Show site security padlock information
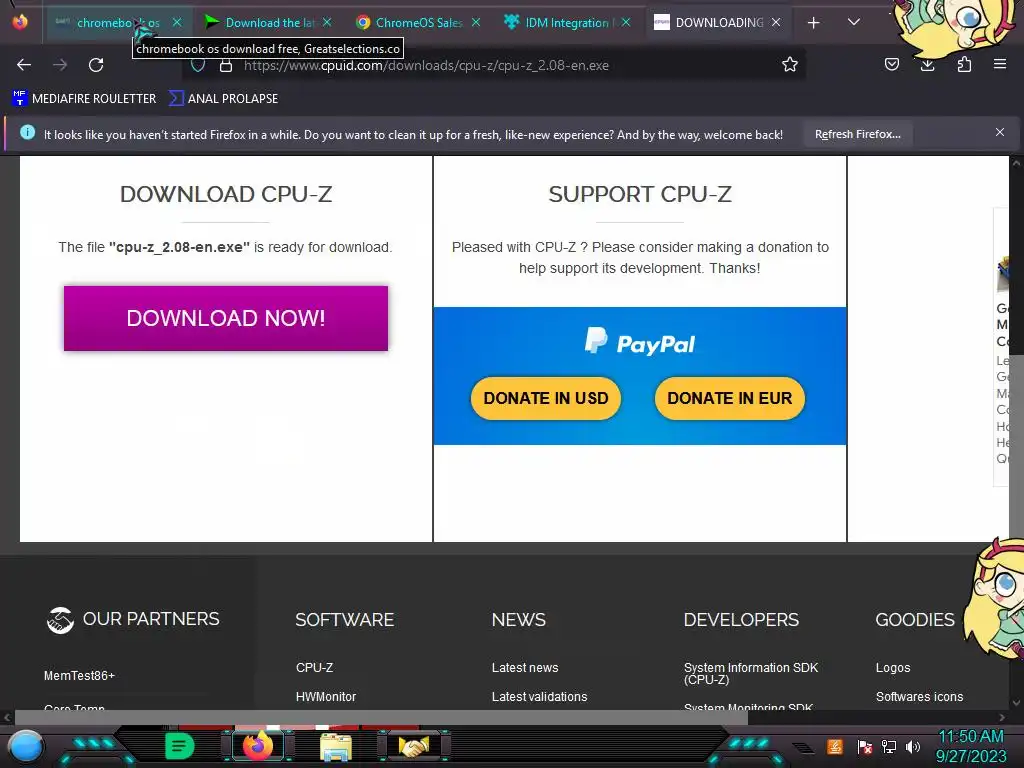The height and width of the screenshot is (768, 1024). tap(226, 65)
